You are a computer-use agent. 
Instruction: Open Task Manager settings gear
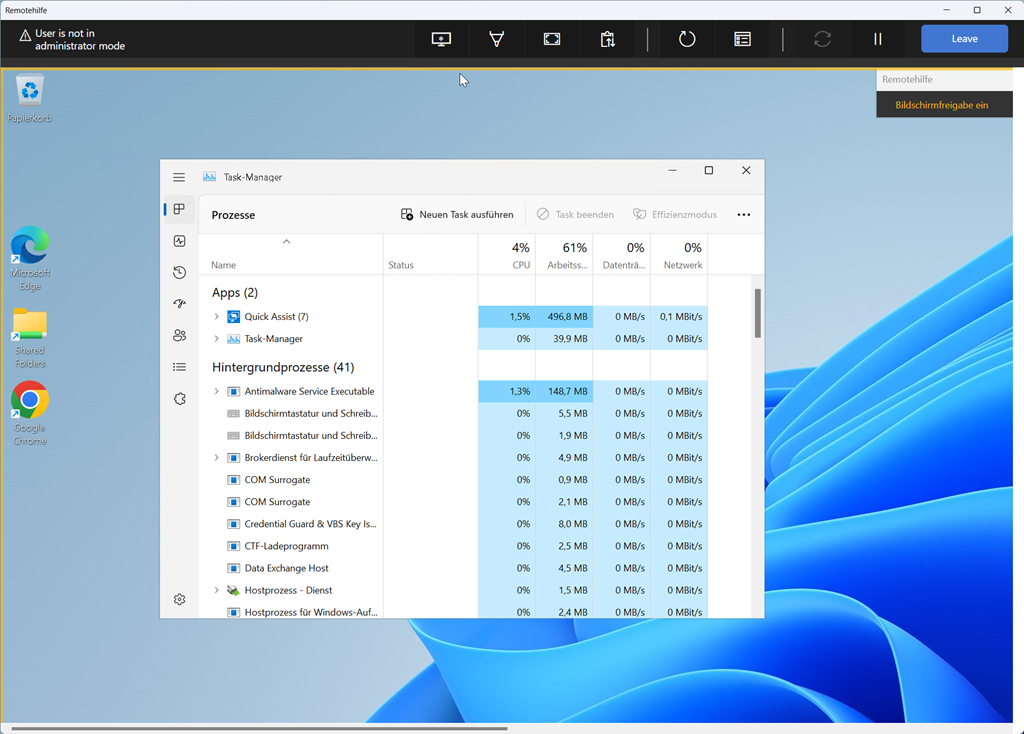(x=179, y=599)
